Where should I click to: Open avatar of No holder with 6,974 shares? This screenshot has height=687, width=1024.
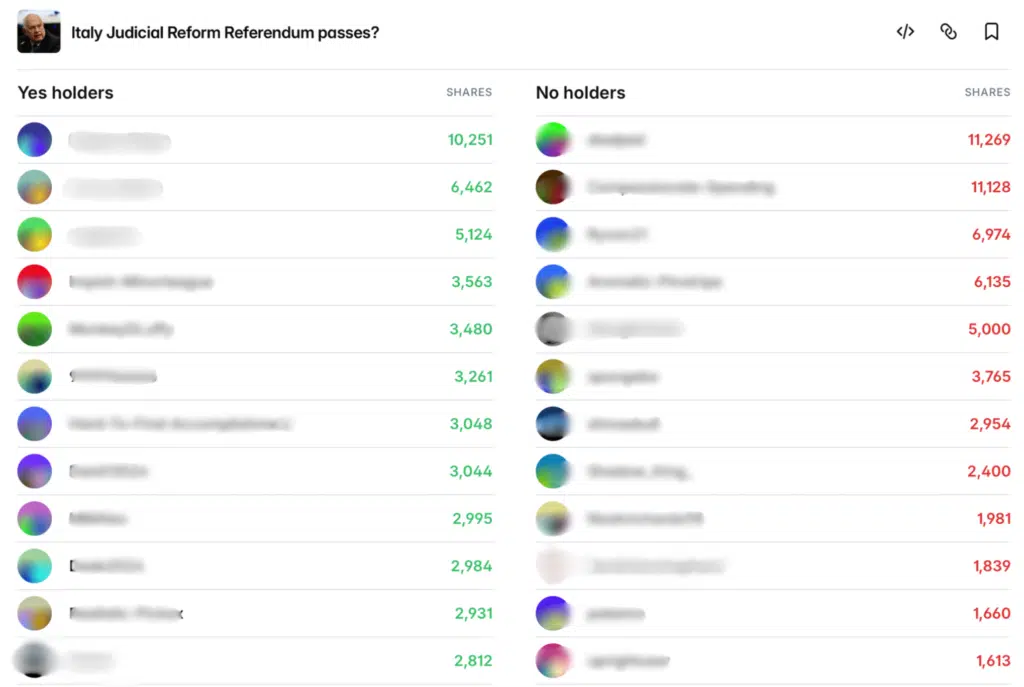(x=553, y=234)
